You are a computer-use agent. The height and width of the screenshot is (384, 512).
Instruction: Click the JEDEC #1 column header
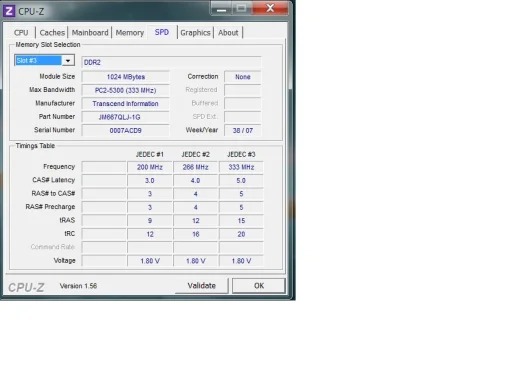point(150,154)
